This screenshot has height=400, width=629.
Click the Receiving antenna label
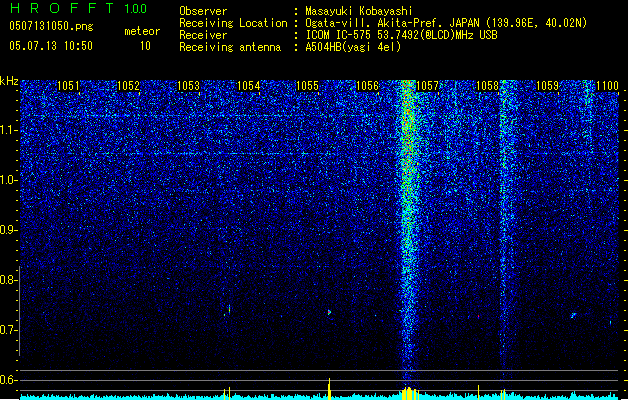point(230,47)
